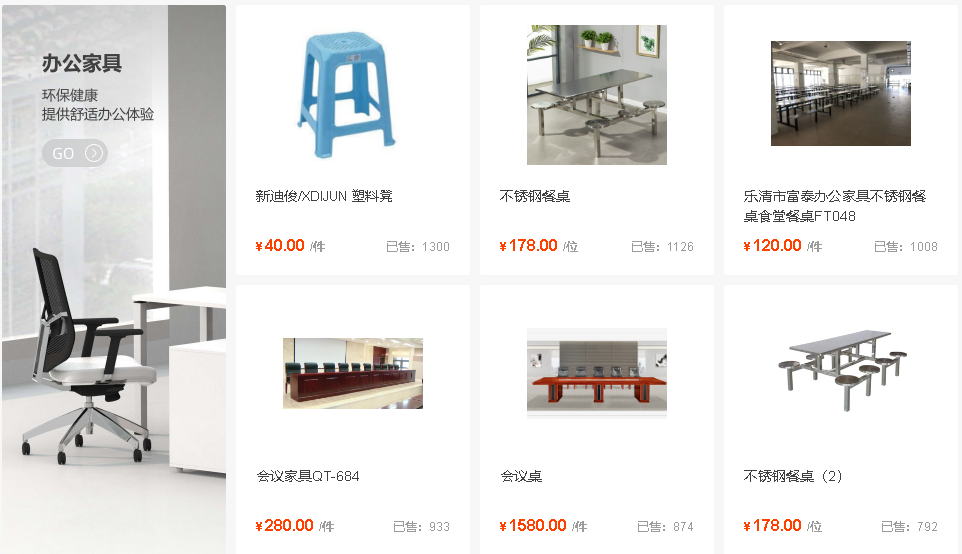This screenshot has height=554, width=962.
Task: Click the ¥280.00 price for QT-684
Action: pos(285,526)
